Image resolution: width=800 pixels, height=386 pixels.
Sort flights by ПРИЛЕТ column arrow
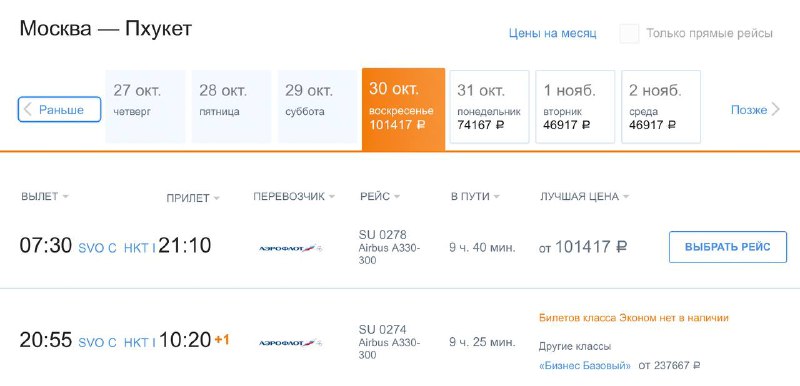(216, 198)
